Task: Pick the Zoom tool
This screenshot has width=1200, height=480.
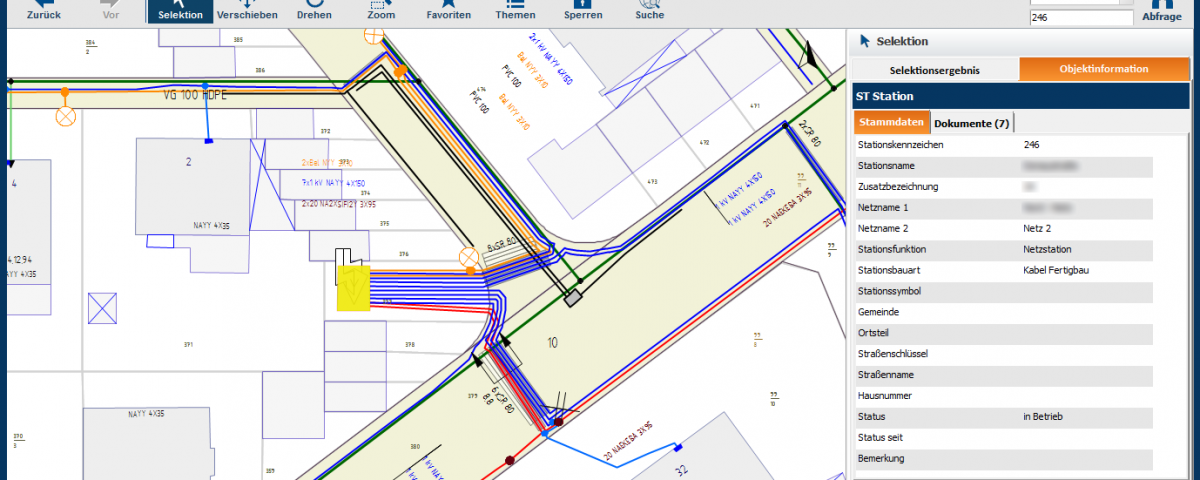Action: click(380, 10)
